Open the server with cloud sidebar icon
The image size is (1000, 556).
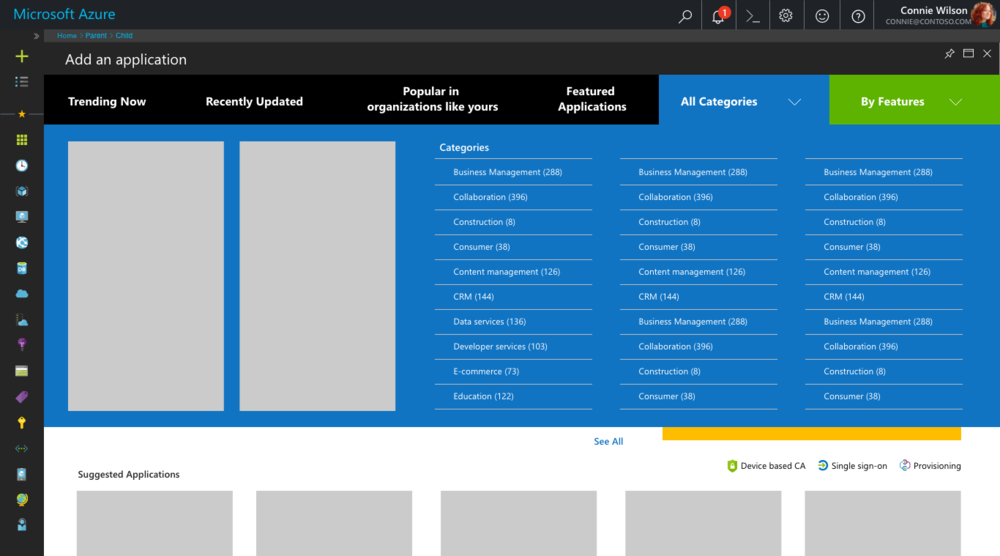(x=22, y=320)
